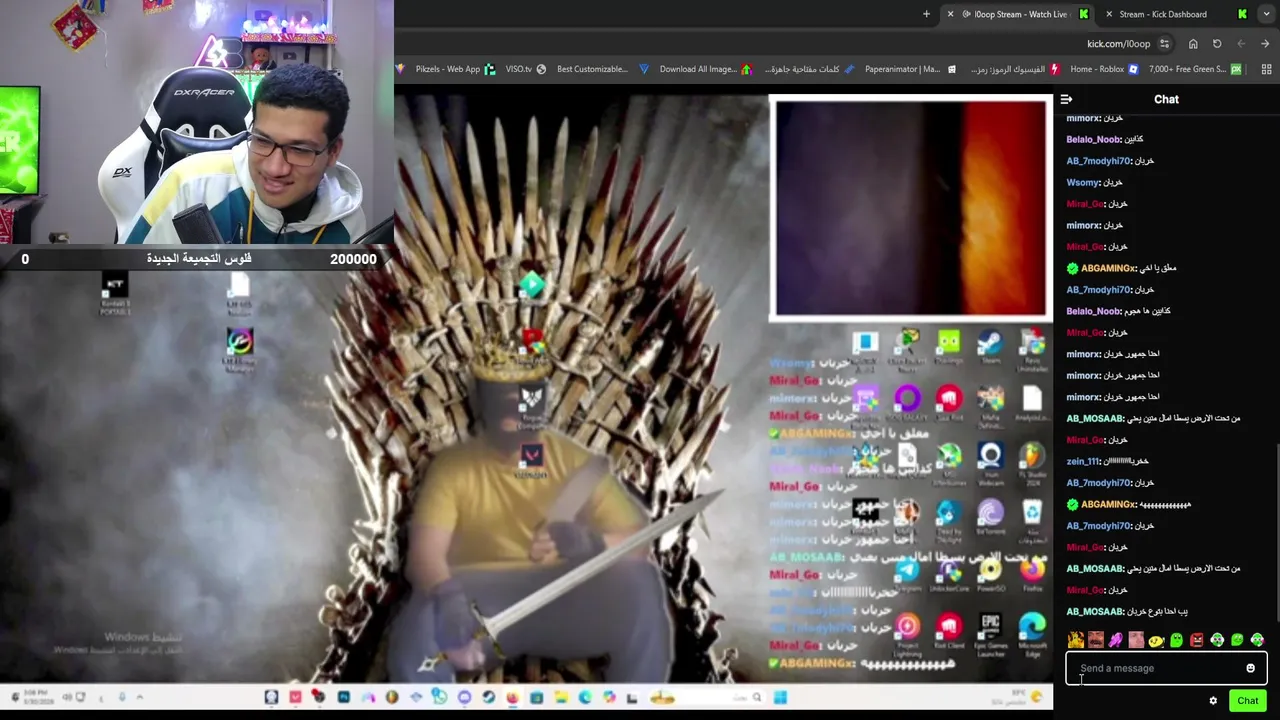1280x720 pixels.
Task: Click the kick.com/l0oop address bar
Action: [x=1119, y=44]
